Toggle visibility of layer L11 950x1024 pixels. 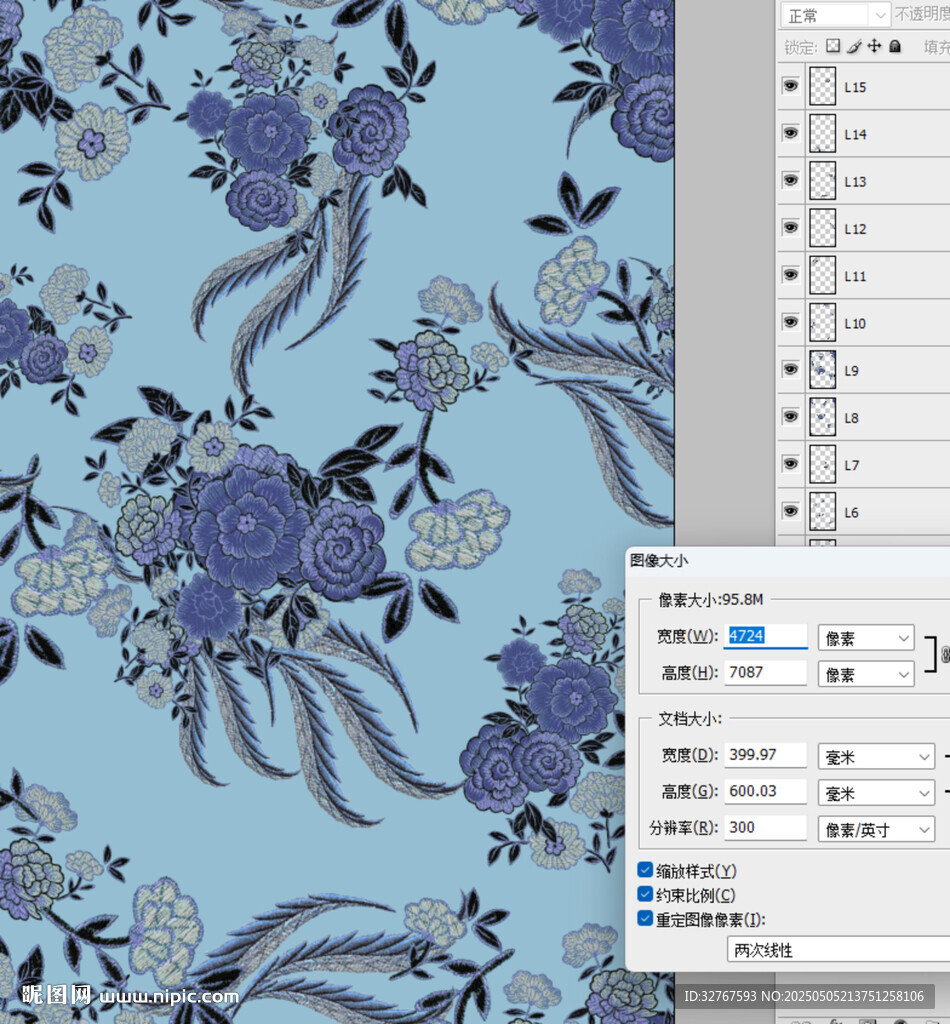(x=791, y=276)
